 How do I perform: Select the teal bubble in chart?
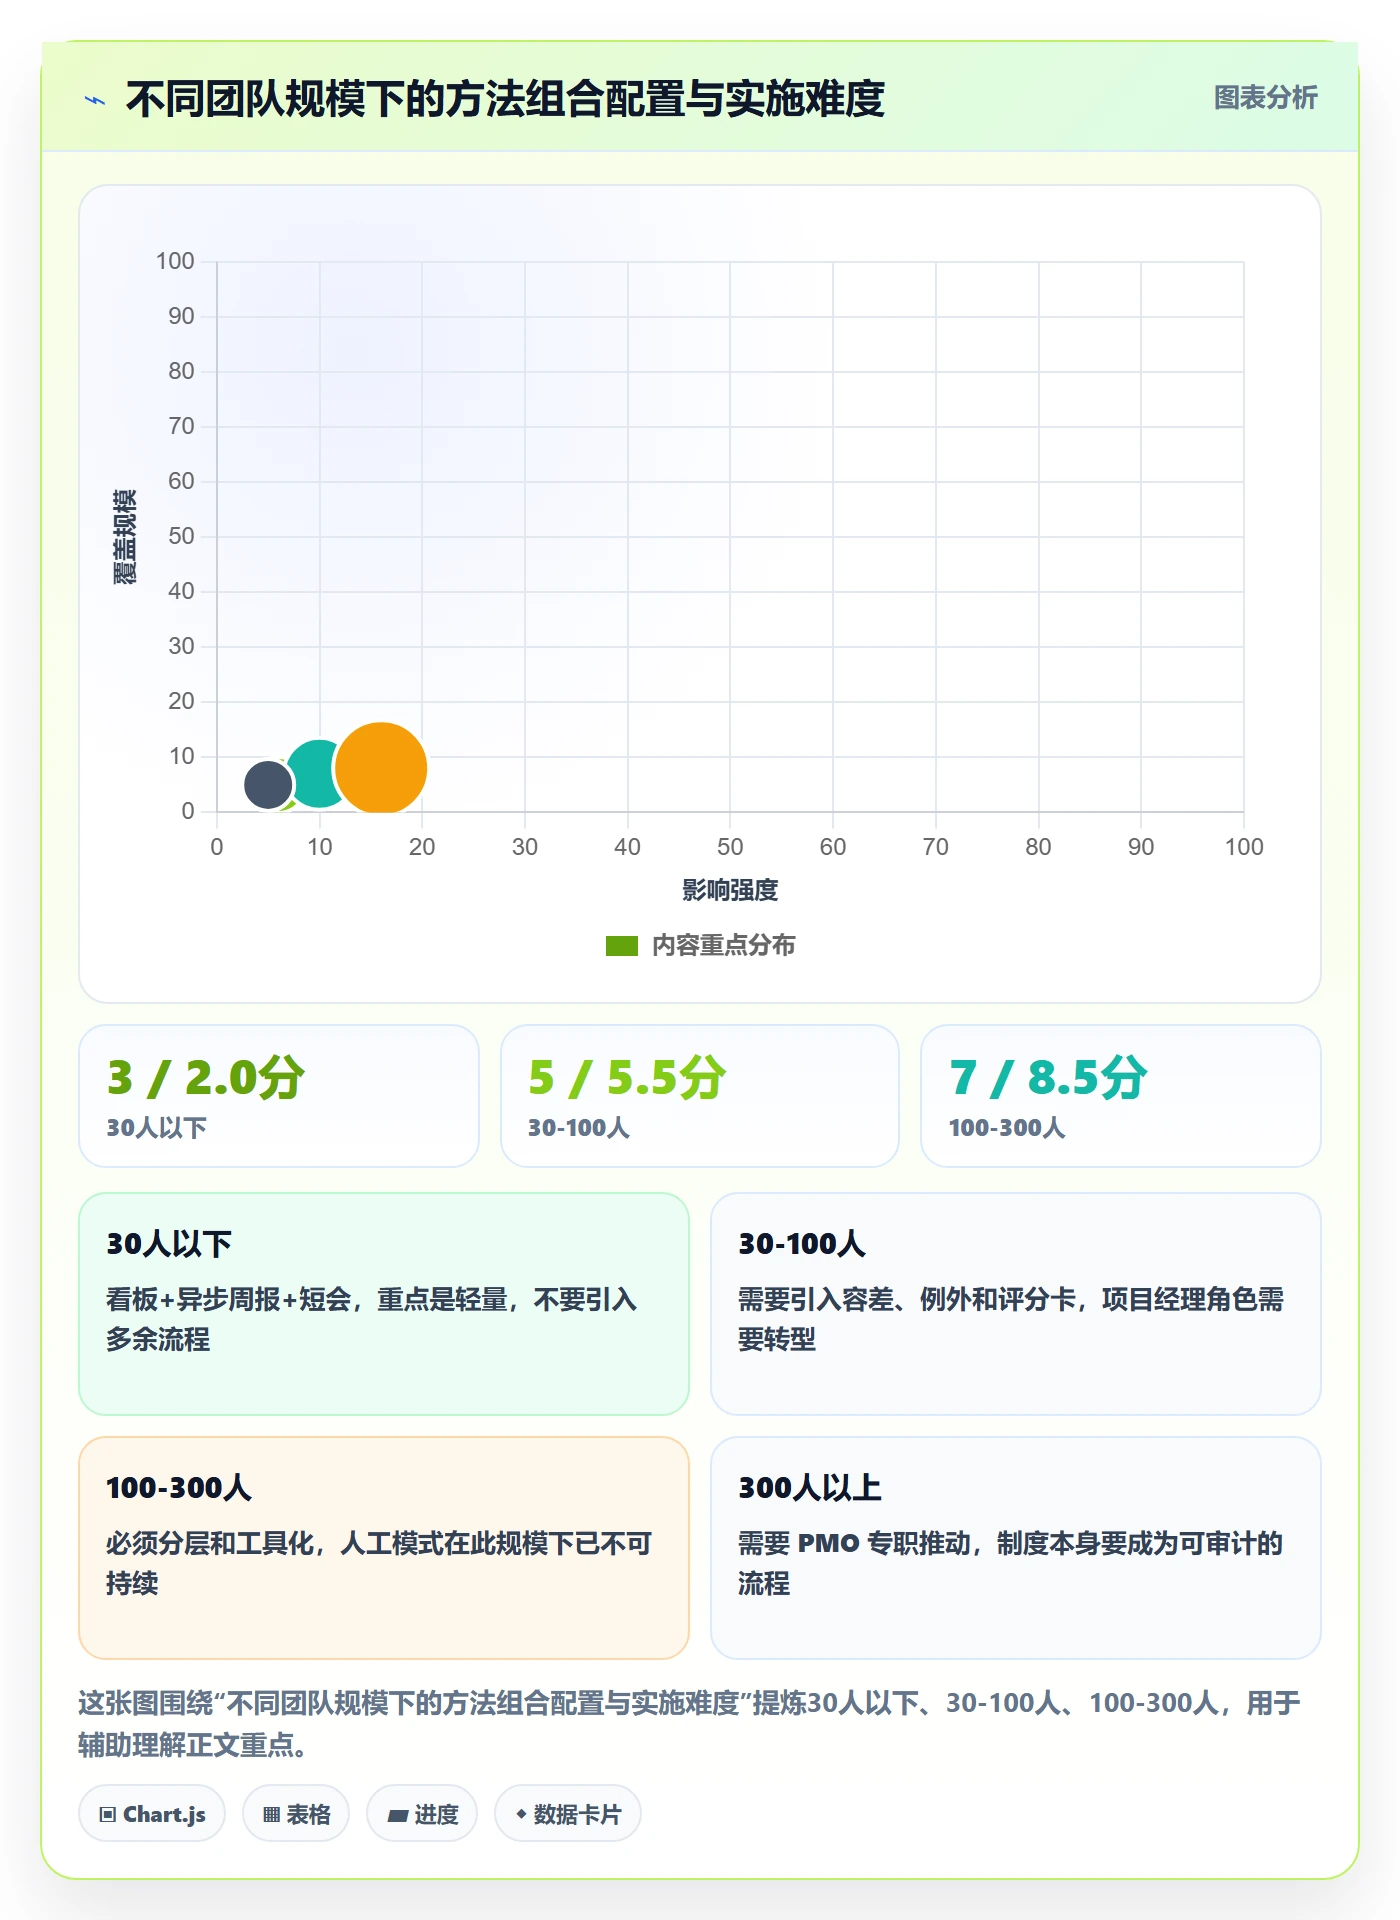click(x=312, y=772)
